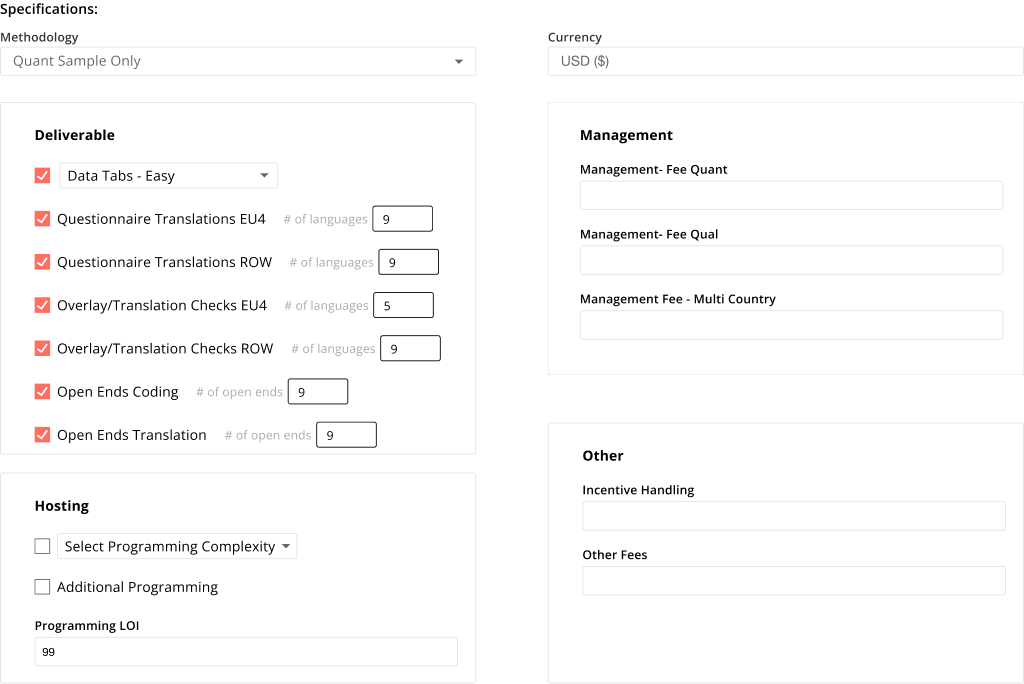Click languages field for Questionnaire Translations EU4
This screenshot has width=1024, height=684.
pos(402,219)
